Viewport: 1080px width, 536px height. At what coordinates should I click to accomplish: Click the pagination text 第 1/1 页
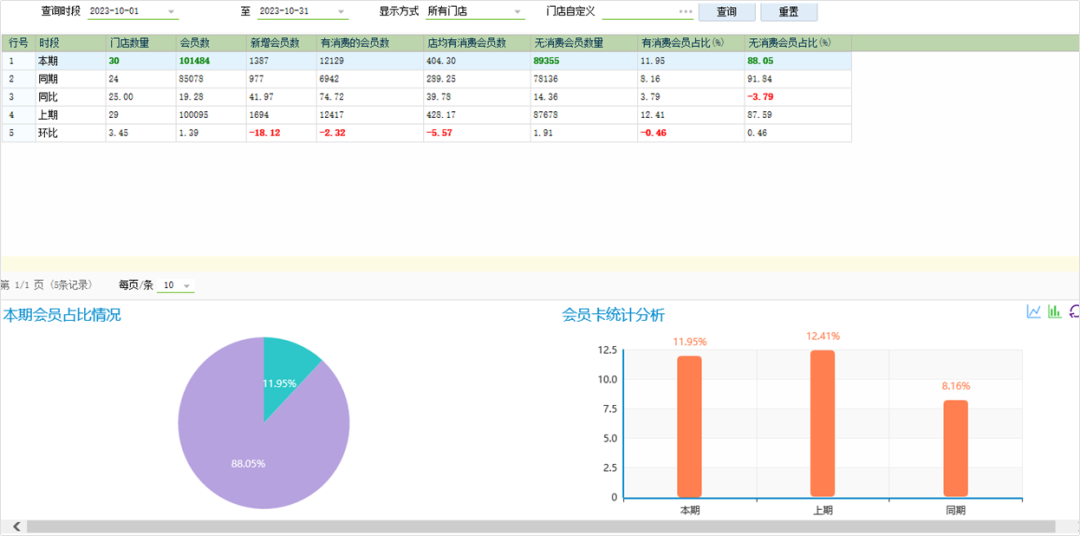pyautogui.click(x=23, y=285)
